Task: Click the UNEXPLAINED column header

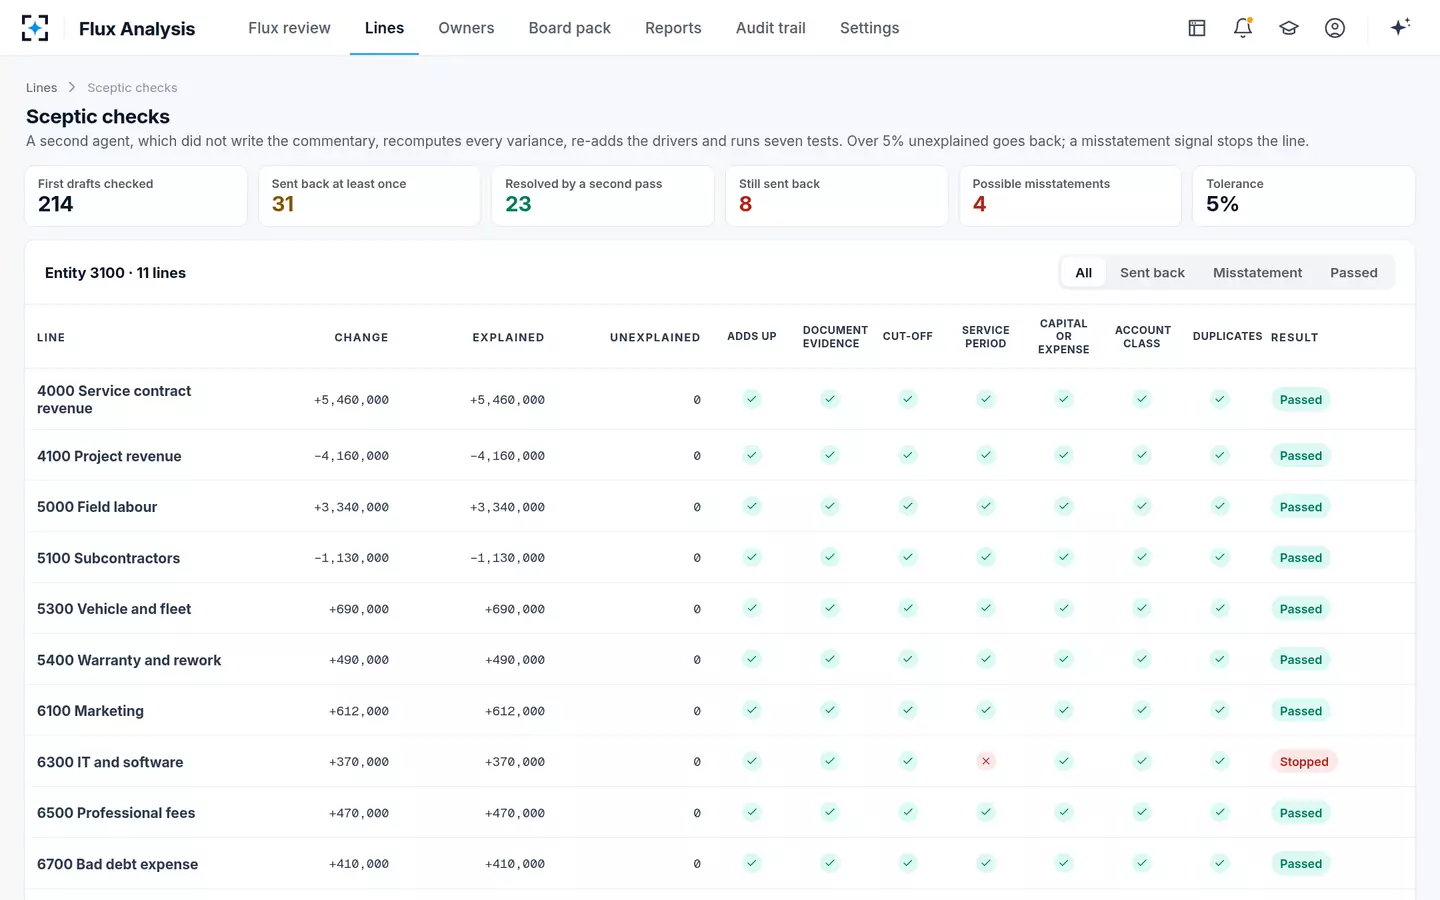Action: click(655, 338)
